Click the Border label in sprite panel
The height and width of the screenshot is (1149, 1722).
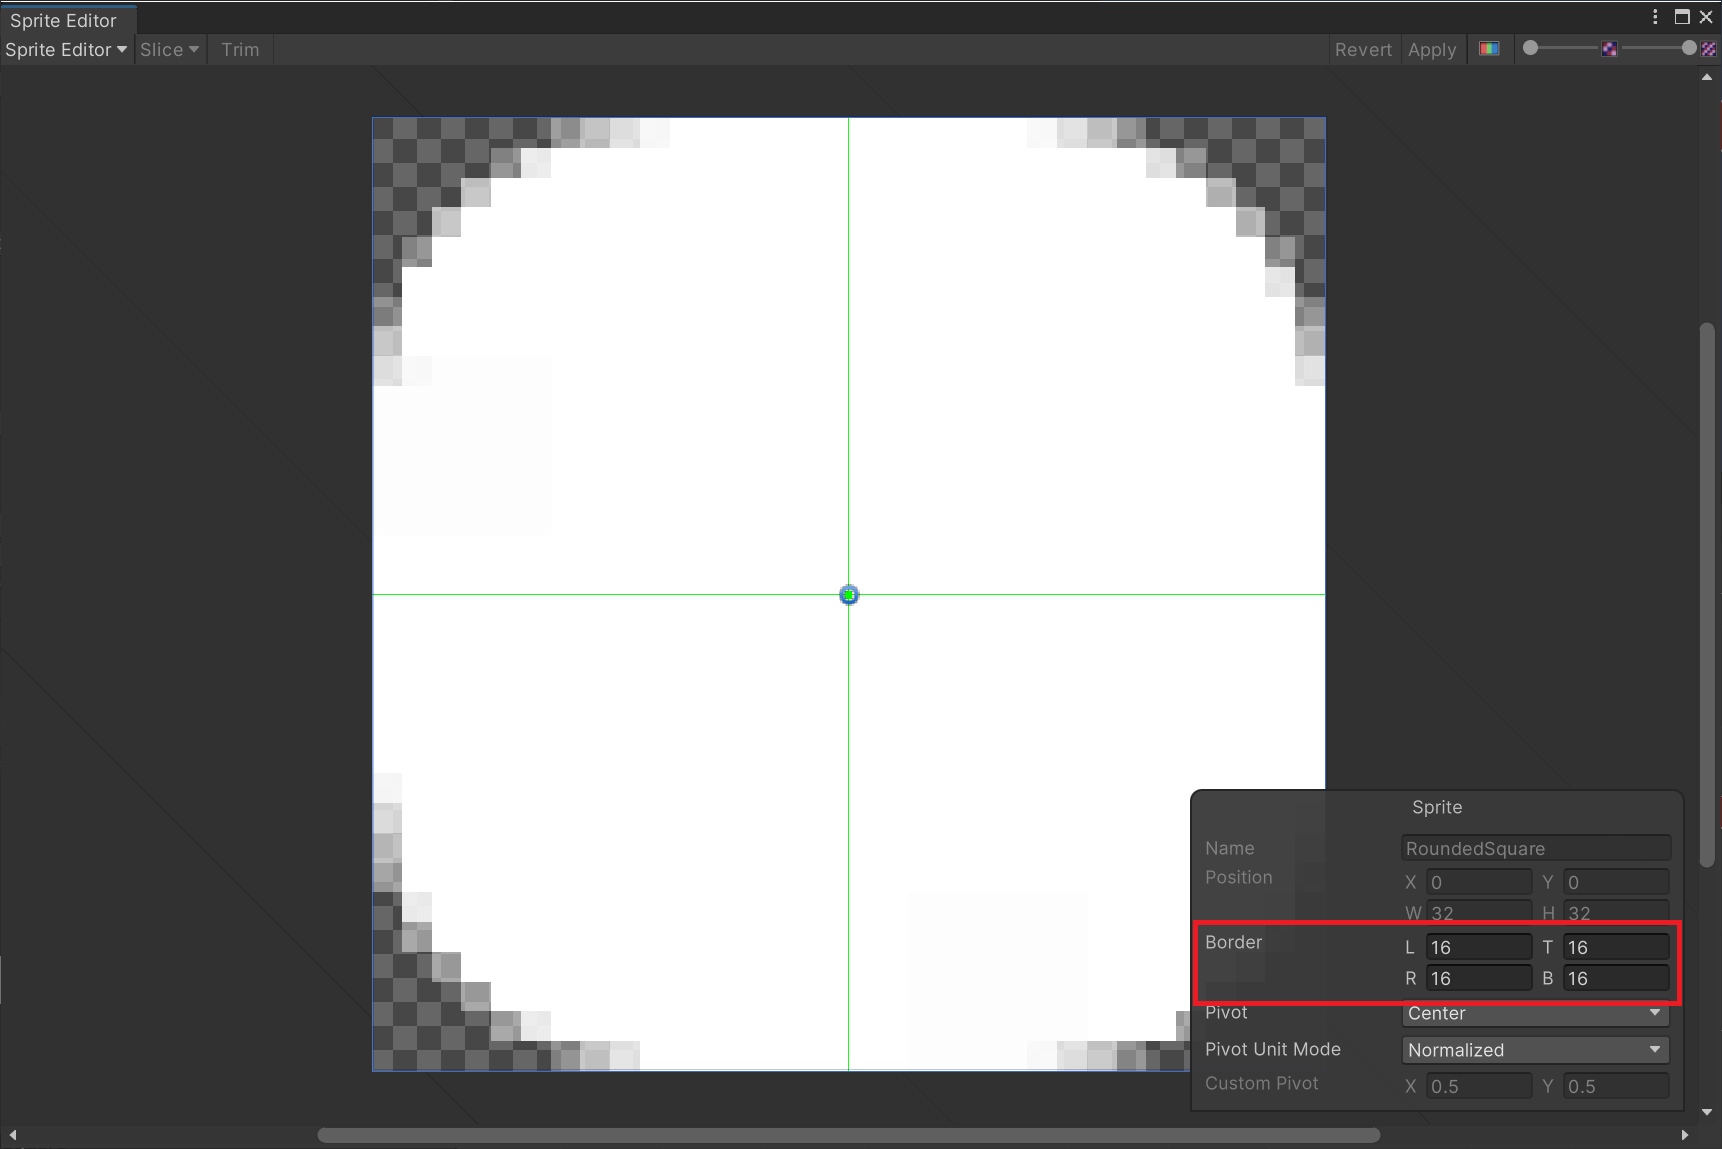click(x=1233, y=942)
